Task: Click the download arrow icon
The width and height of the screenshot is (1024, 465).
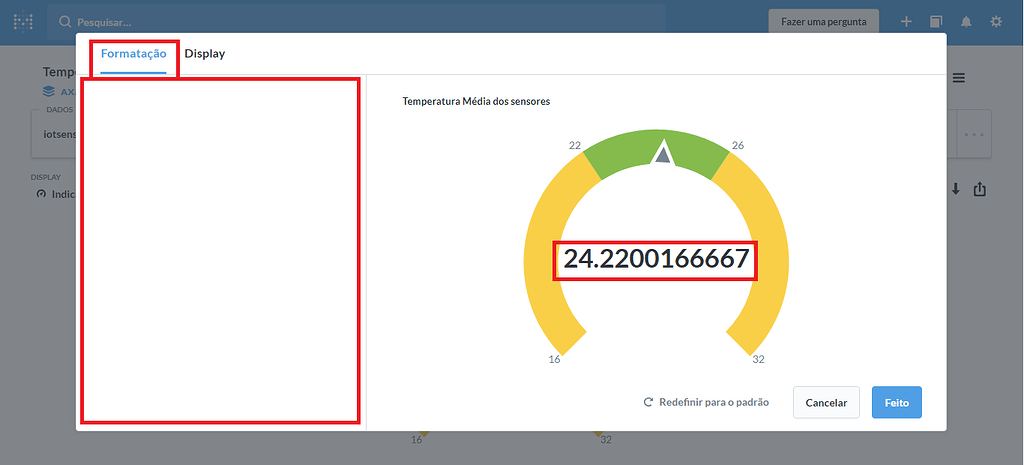Action: [x=955, y=189]
